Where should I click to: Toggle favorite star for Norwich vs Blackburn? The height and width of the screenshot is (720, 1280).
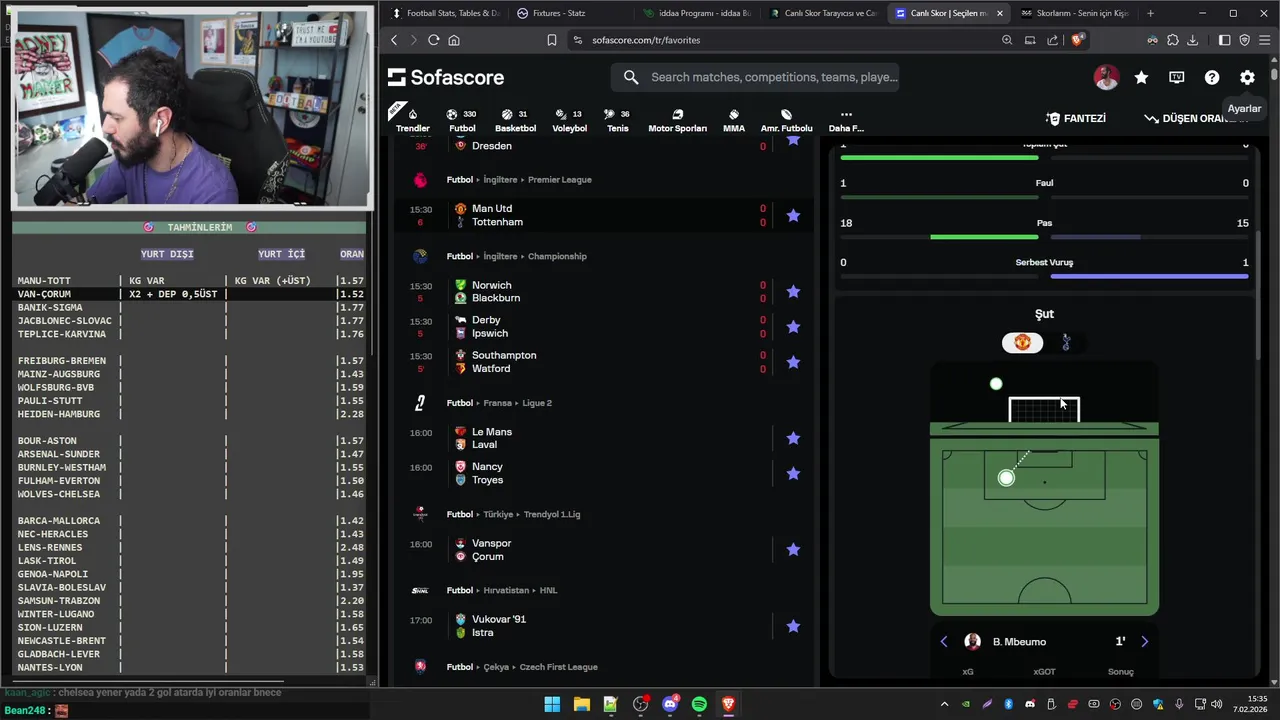793,291
